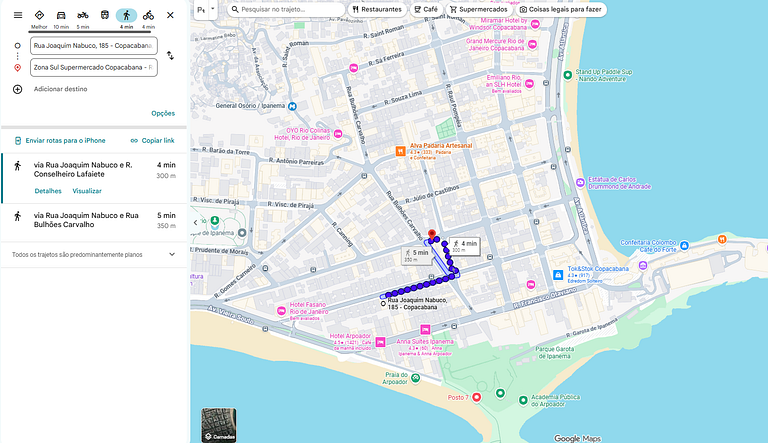Open the hamburger main menu
The image size is (768, 443).
[18, 15]
